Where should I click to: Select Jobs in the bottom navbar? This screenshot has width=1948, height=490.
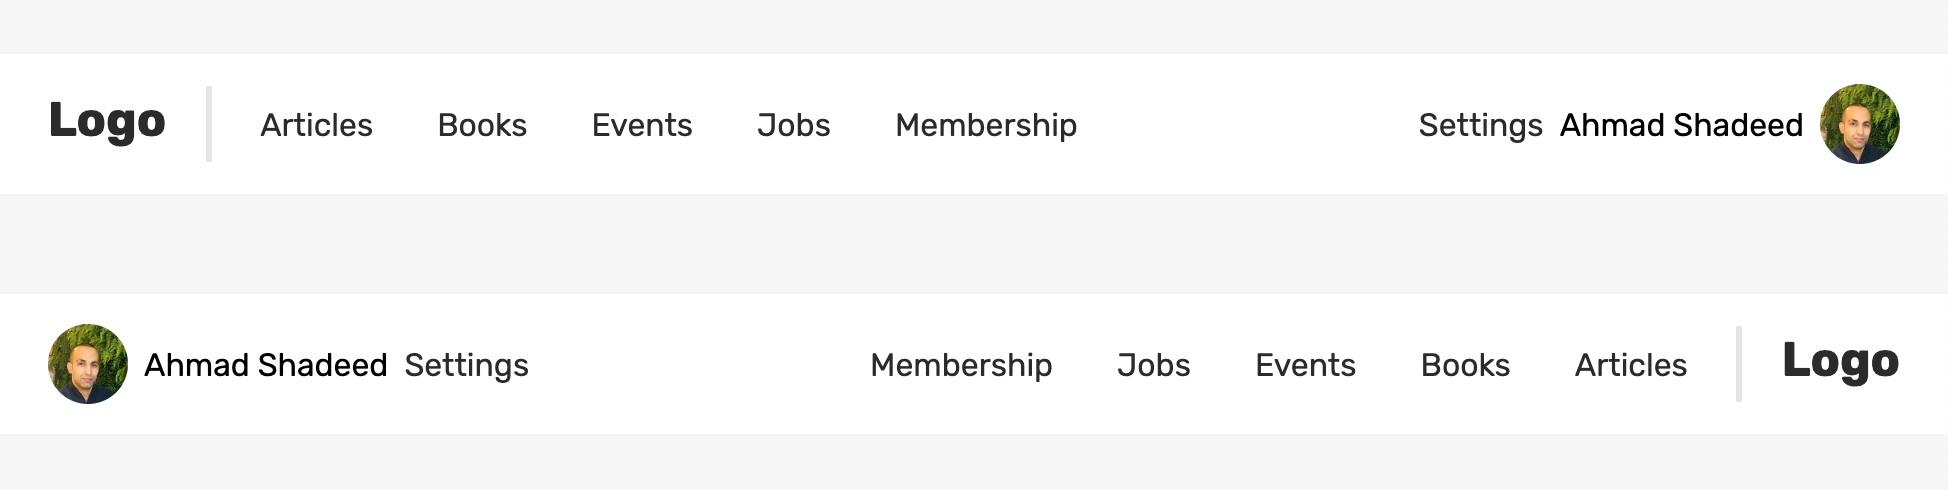1153,365
